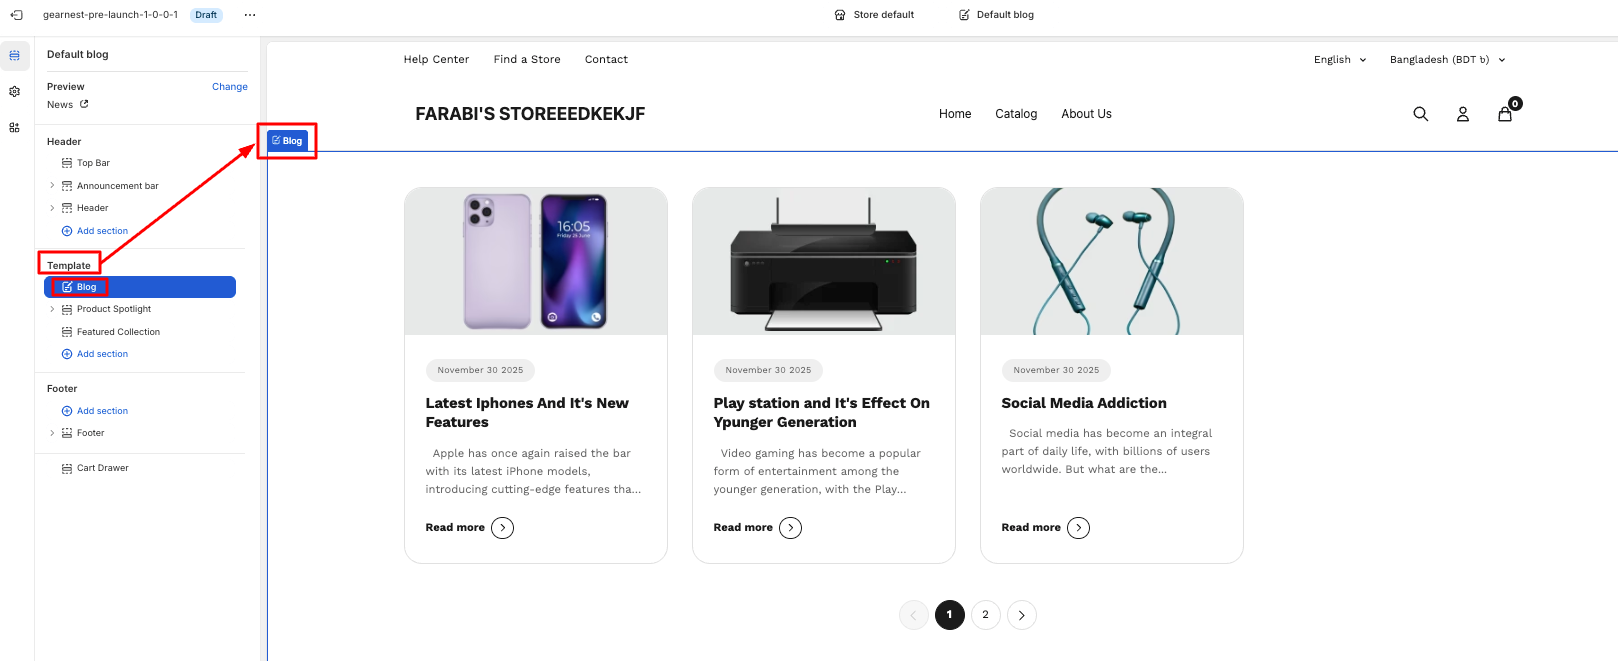Select the Featured Collection section
The height and width of the screenshot is (661, 1618).
(118, 332)
